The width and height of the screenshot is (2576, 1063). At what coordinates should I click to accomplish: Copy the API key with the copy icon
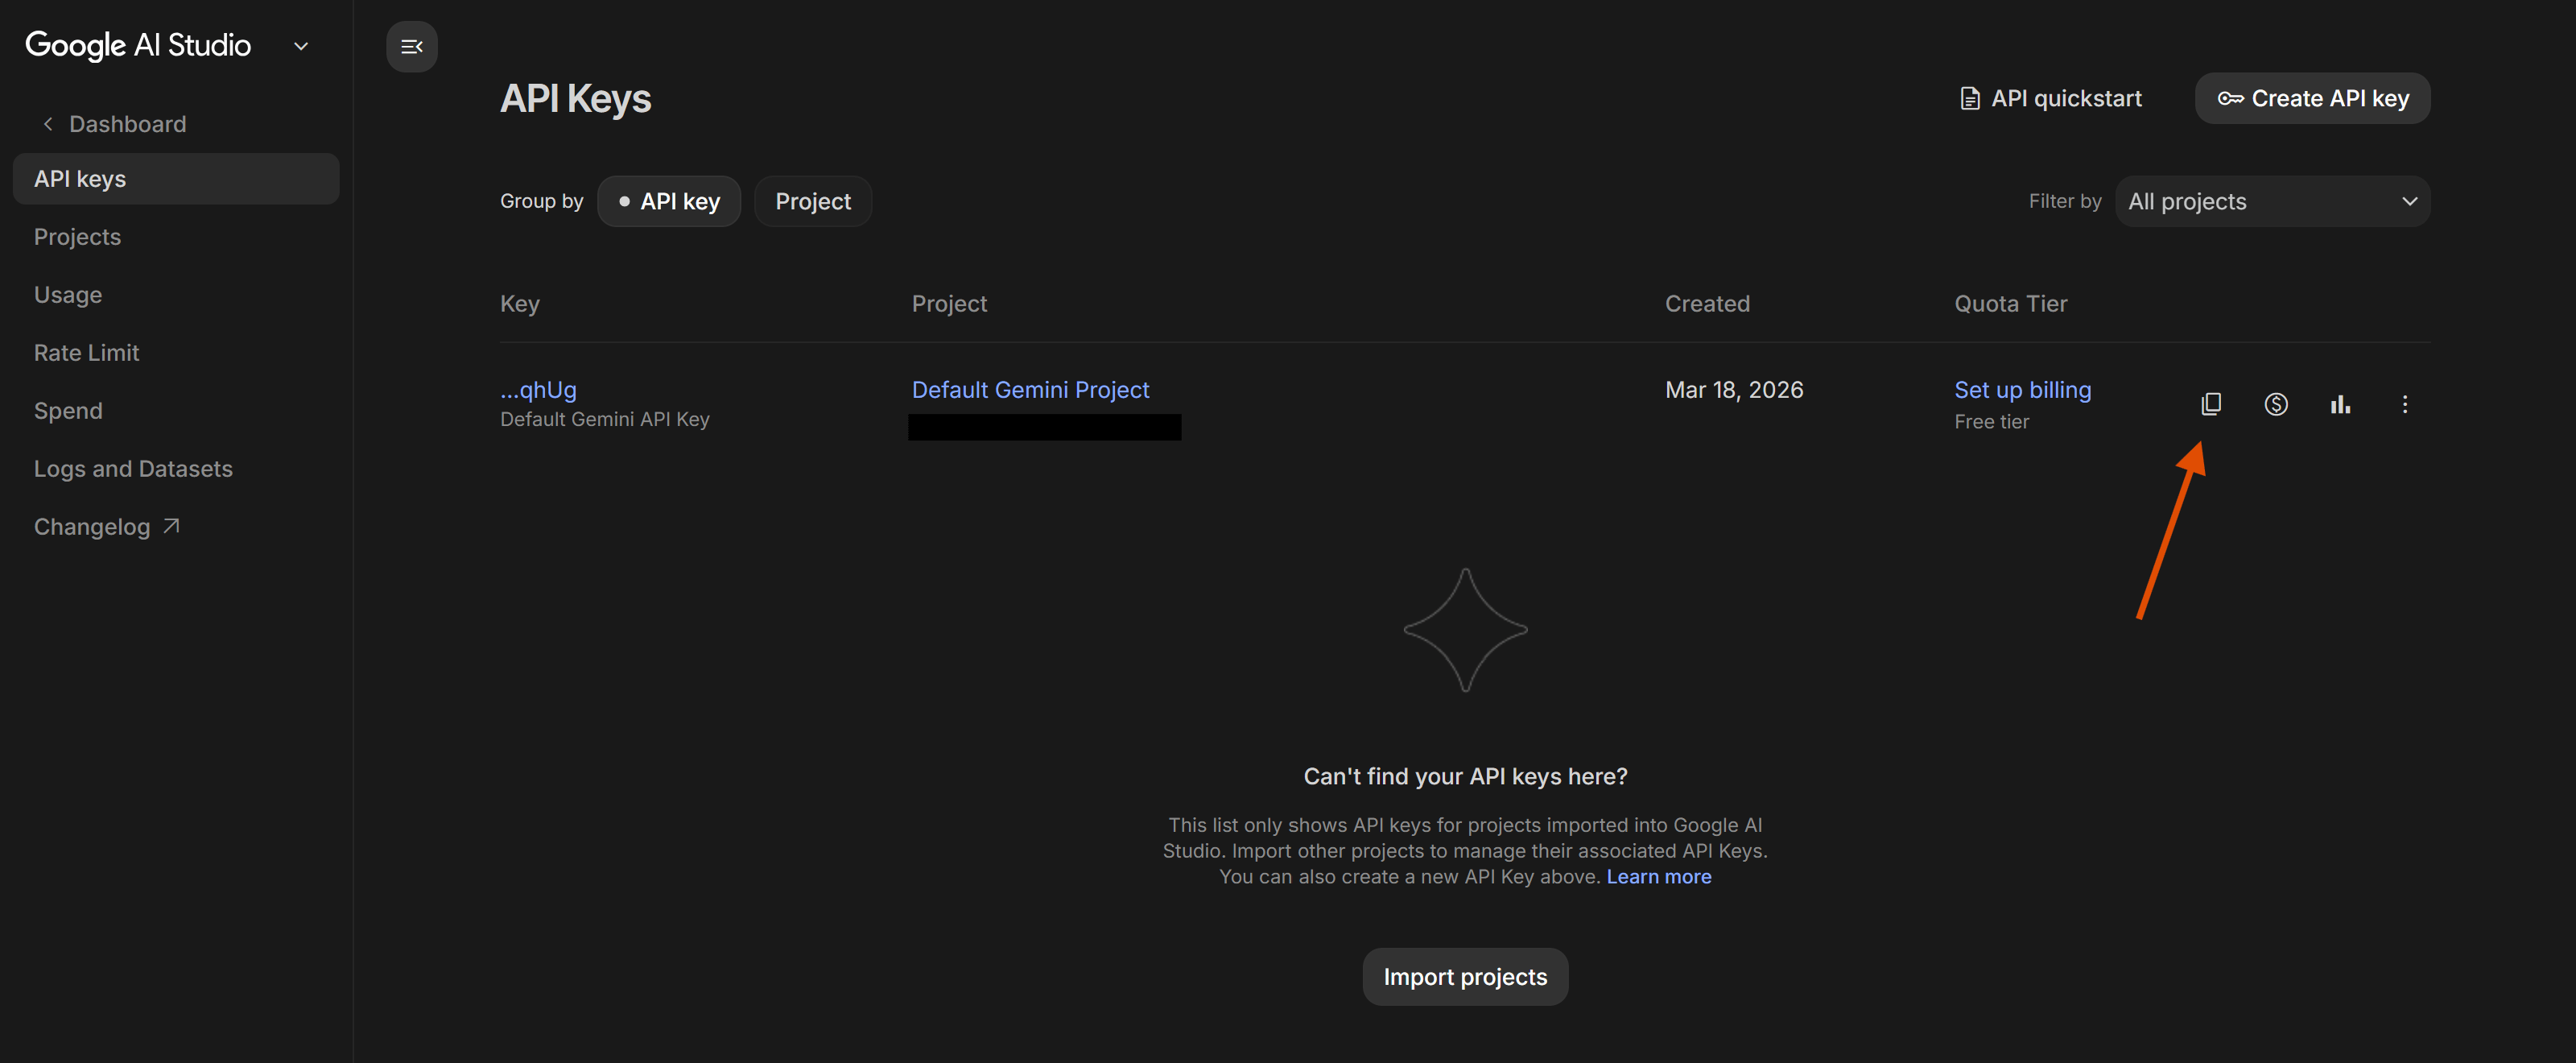coord(2211,404)
